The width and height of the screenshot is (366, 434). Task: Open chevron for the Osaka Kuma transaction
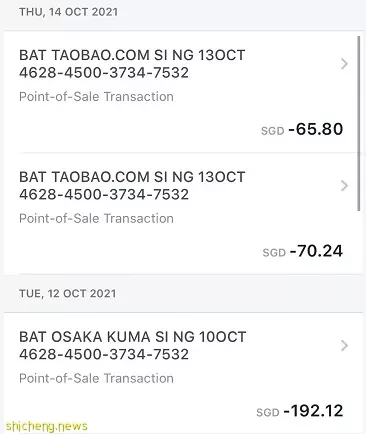tap(344, 346)
